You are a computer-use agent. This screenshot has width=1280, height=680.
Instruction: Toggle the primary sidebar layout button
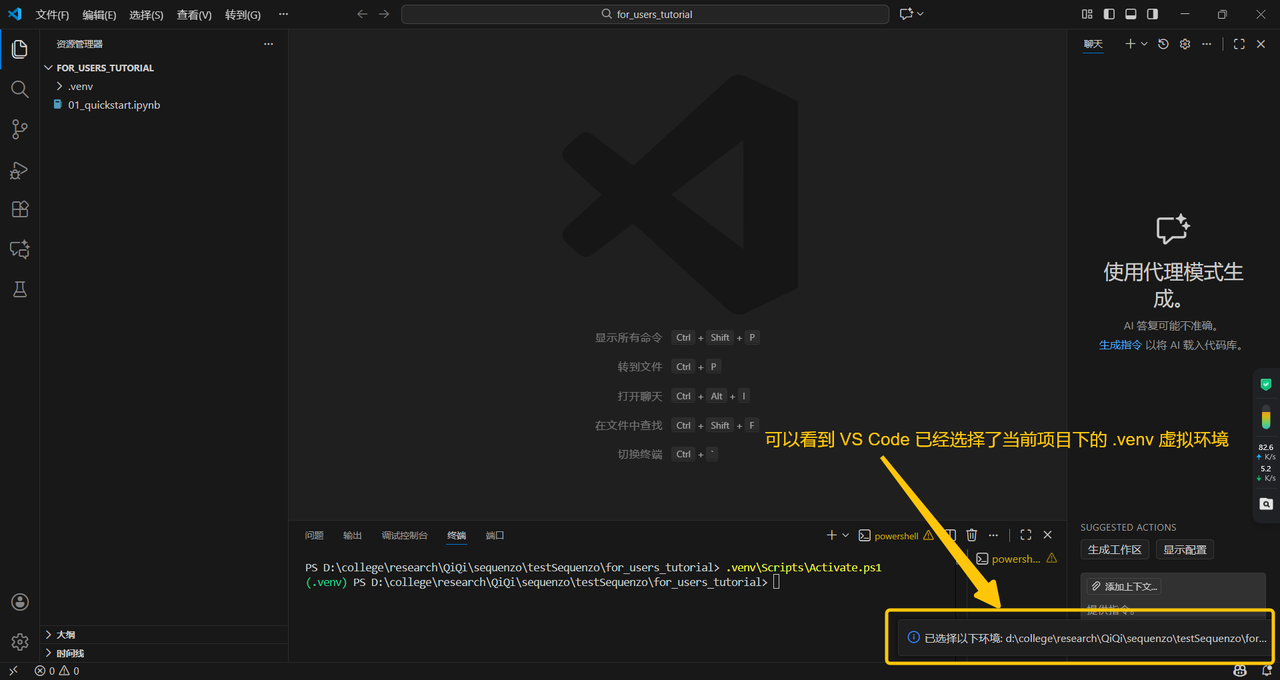1109,14
